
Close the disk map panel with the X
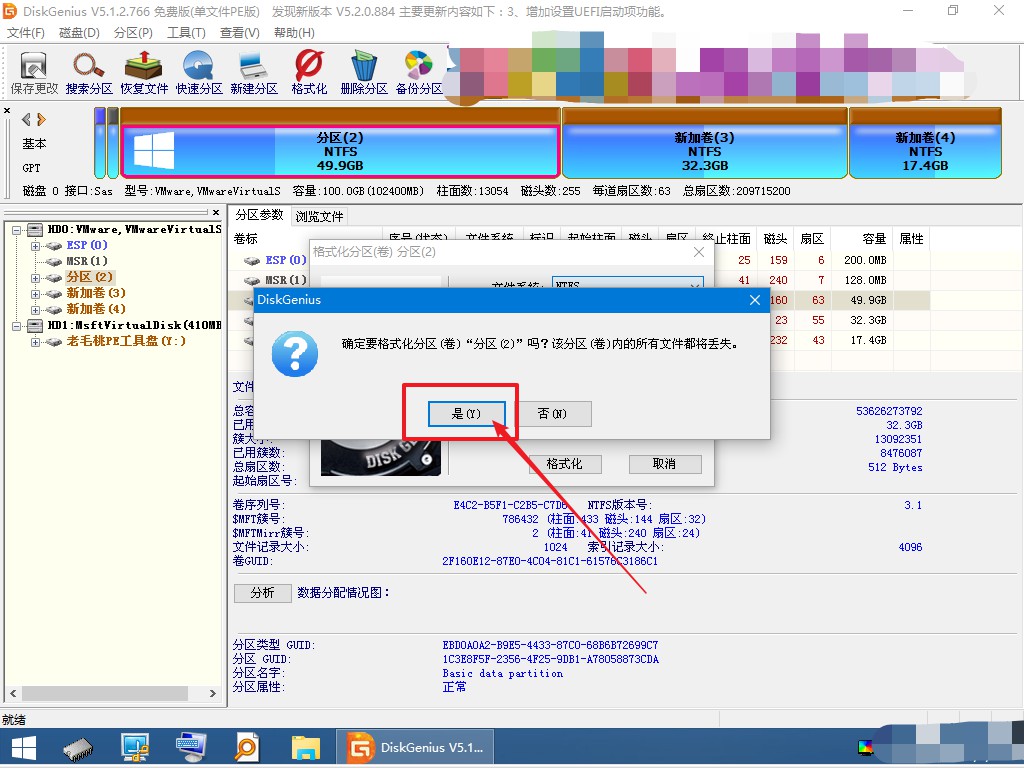click(x=7, y=110)
